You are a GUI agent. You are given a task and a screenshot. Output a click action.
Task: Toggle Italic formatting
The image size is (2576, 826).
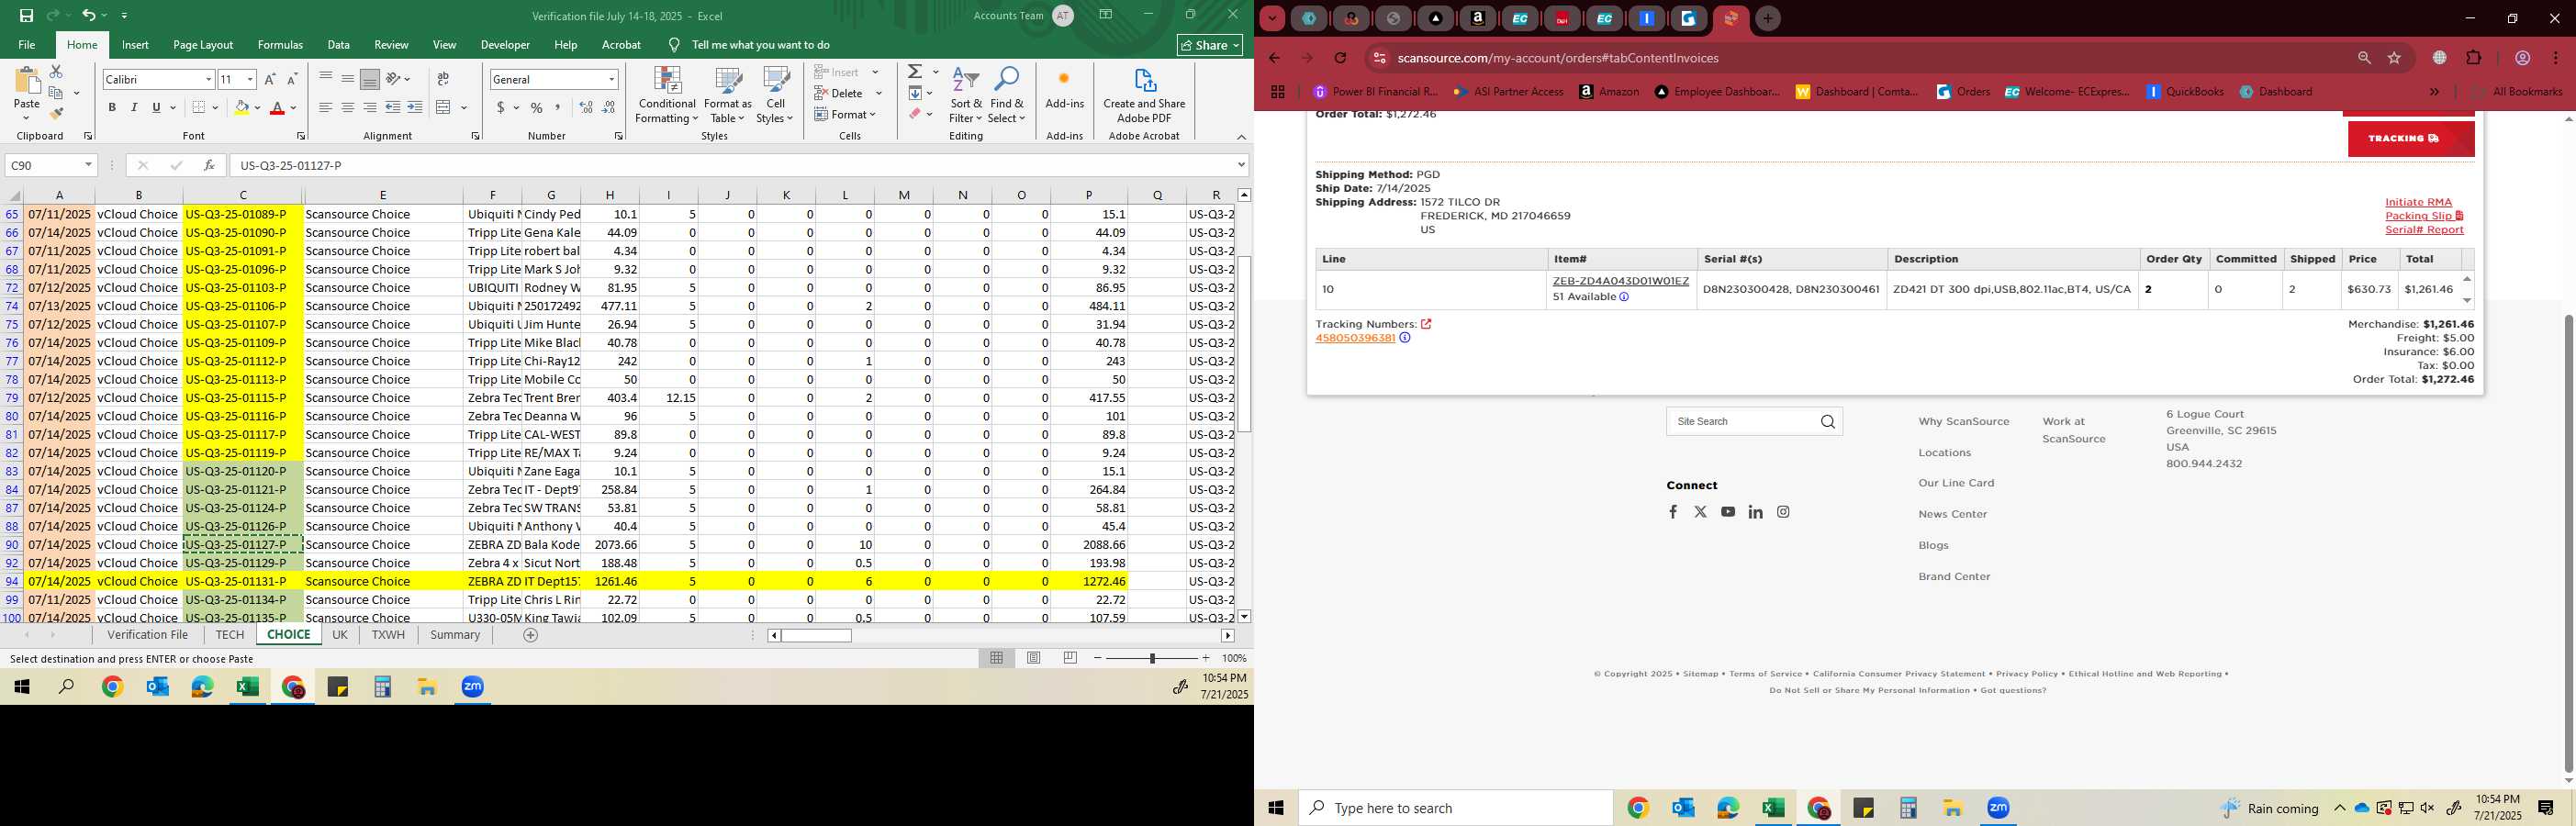click(134, 107)
